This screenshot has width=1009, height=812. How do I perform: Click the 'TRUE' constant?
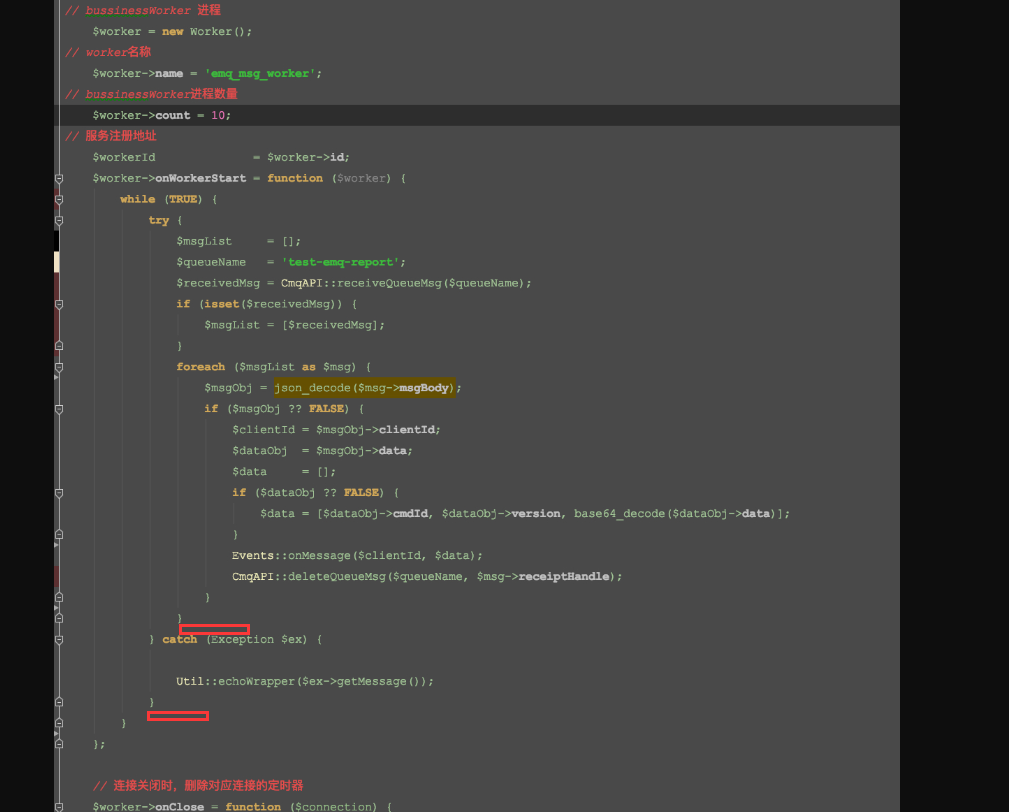(183, 199)
